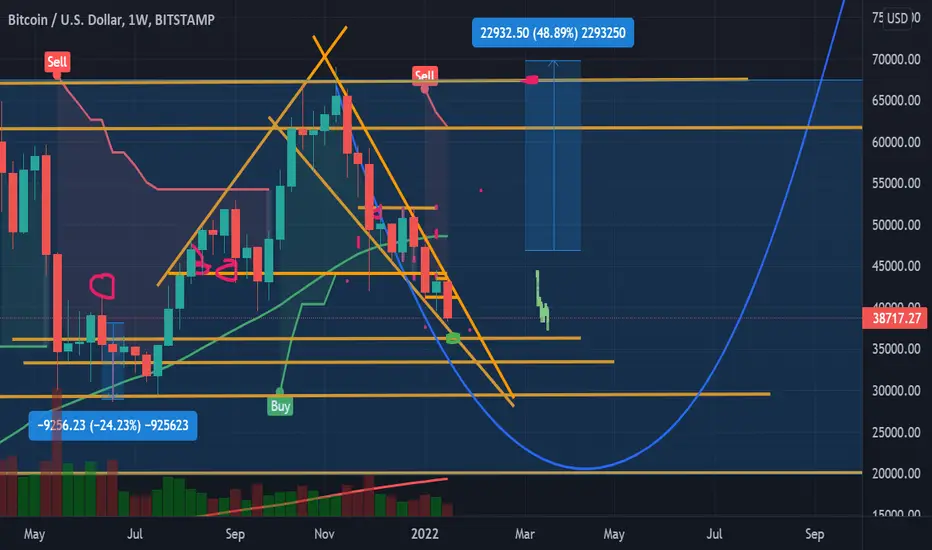Select the orange horizontal line at 20000
Viewport: 932px width, 550px height.
[431, 473]
